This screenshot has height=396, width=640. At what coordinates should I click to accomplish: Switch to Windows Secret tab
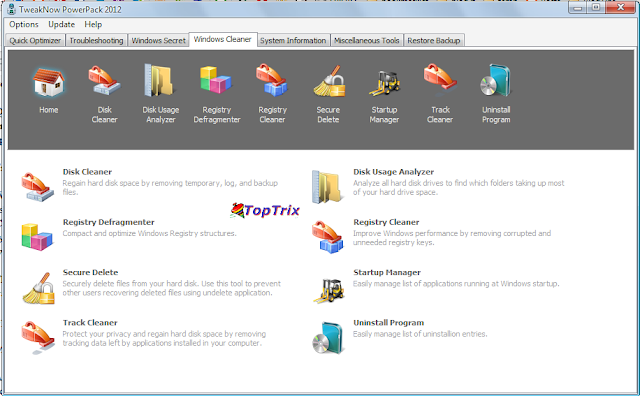(x=158, y=40)
